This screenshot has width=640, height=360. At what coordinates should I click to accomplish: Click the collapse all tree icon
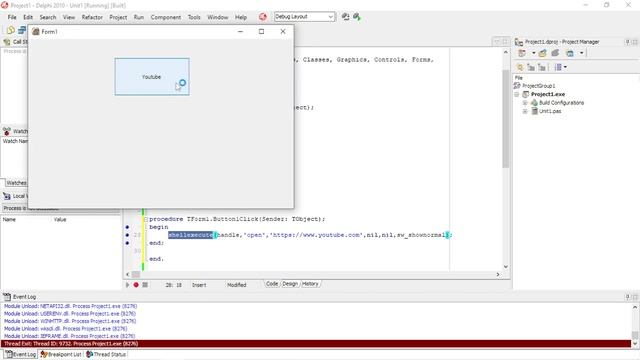(542, 67)
